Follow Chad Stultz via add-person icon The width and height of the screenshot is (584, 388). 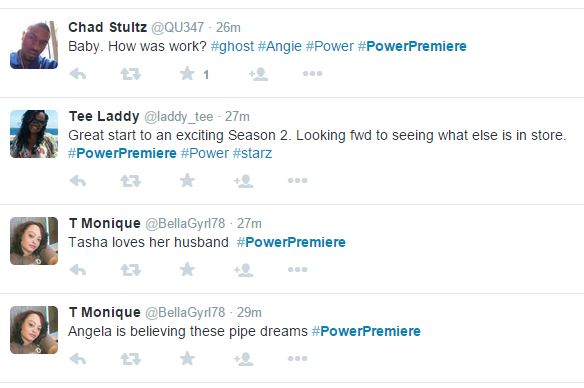click(x=258, y=74)
